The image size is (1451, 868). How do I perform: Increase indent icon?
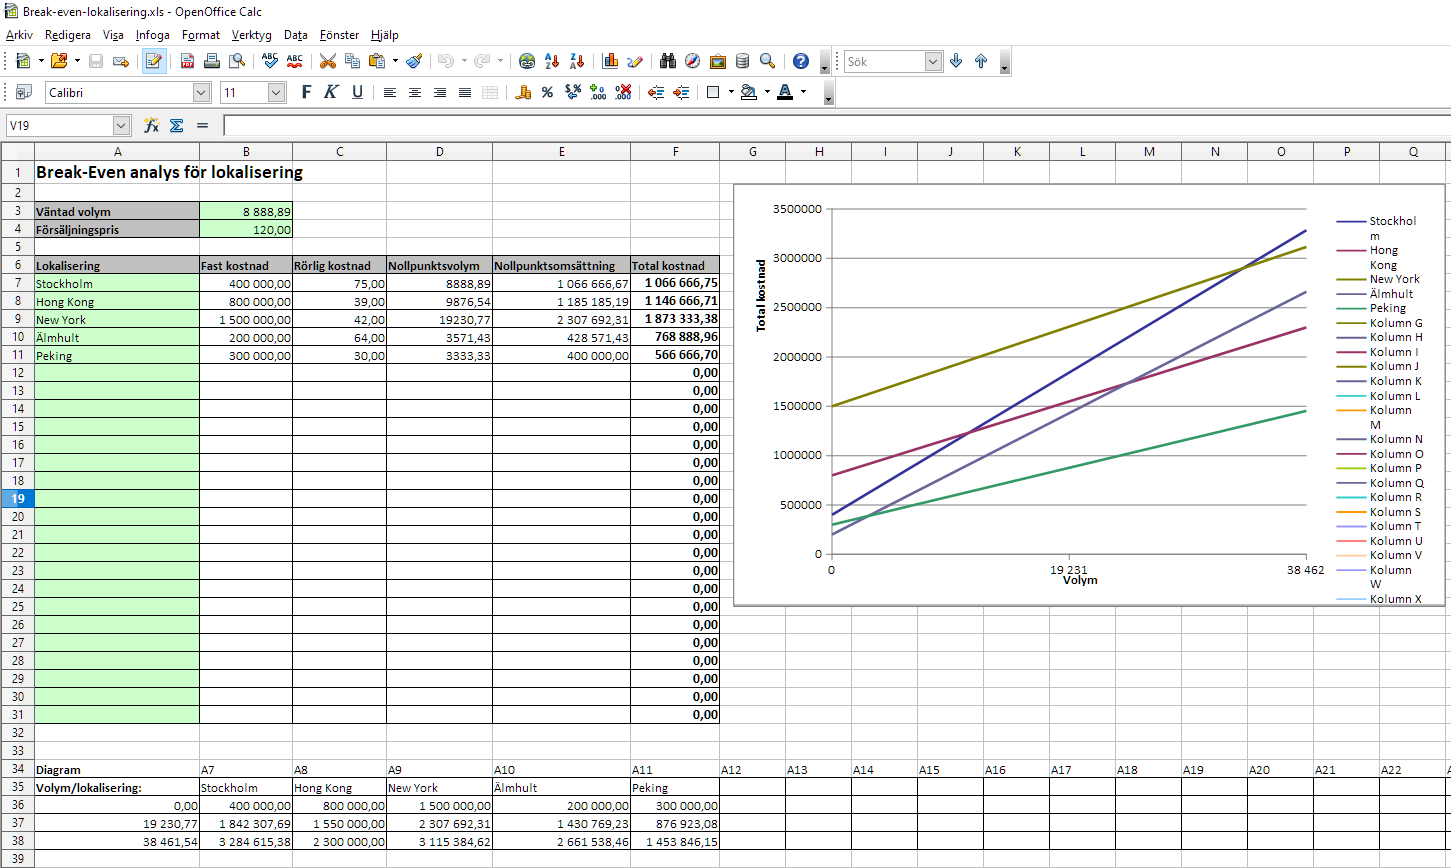[681, 92]
